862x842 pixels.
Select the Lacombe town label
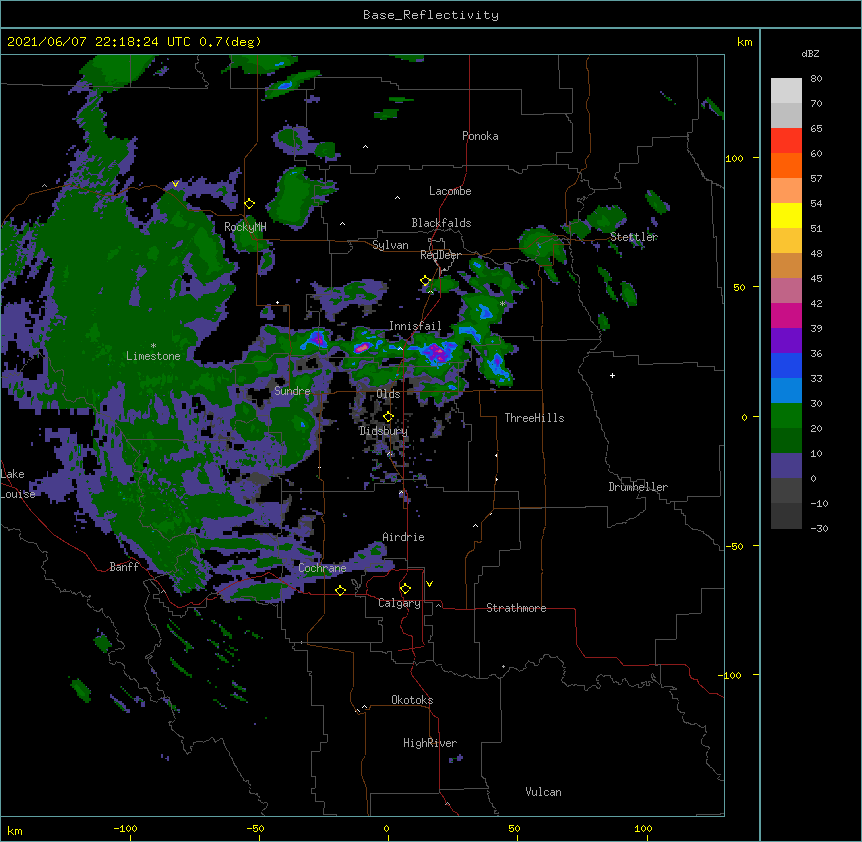tap(450, 191)
